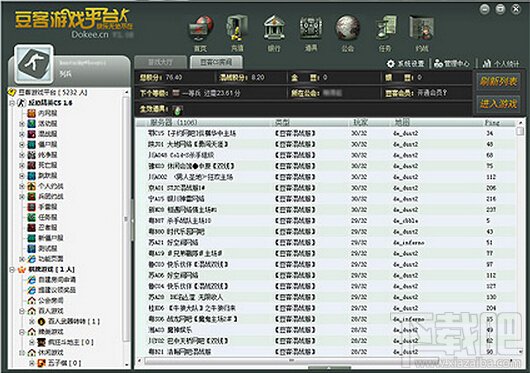Click the 功能页面 browser icon
530x373 pixels.
click(31, 259)
